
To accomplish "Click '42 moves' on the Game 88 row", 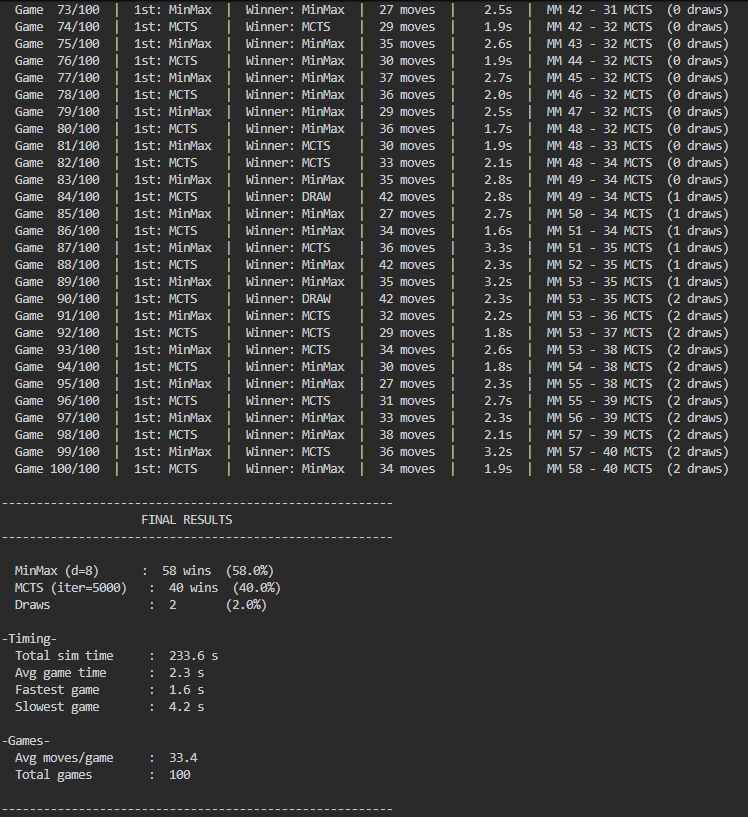I will click(407, 265).
